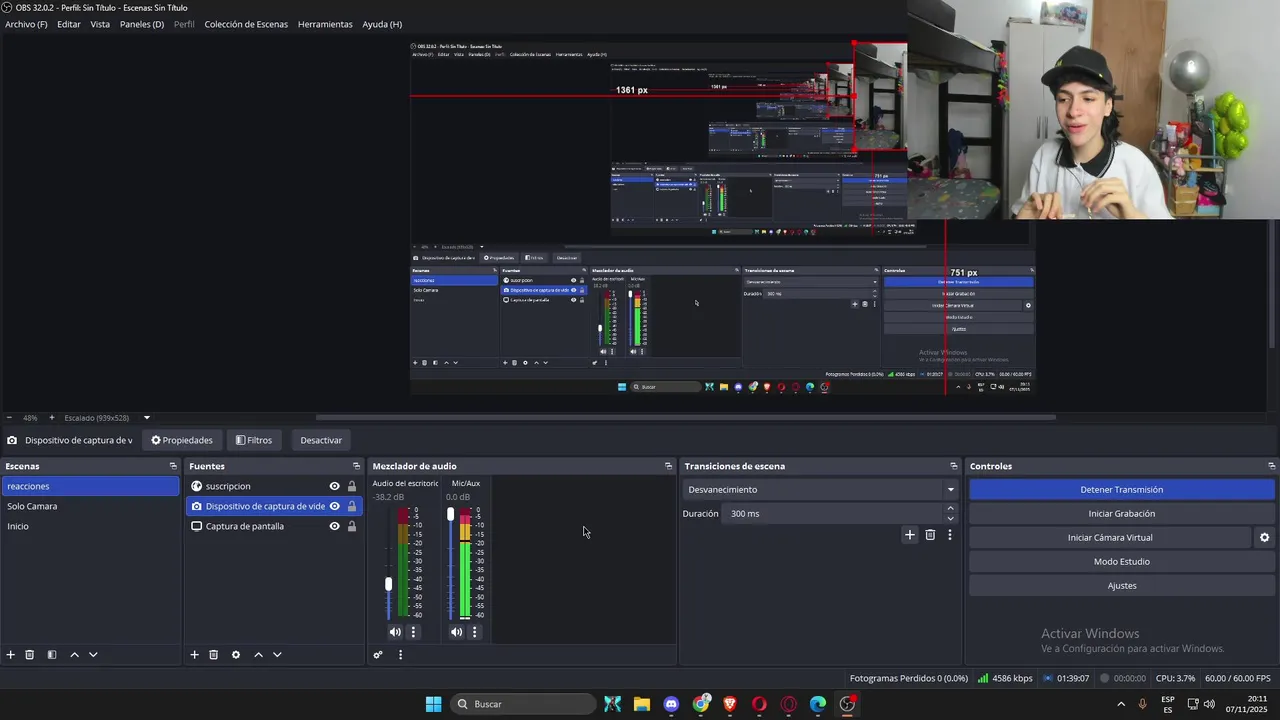This screenshot has width=1280, height=720.
Task: Remove selected scene with trash icon
Action: point(30,655)
